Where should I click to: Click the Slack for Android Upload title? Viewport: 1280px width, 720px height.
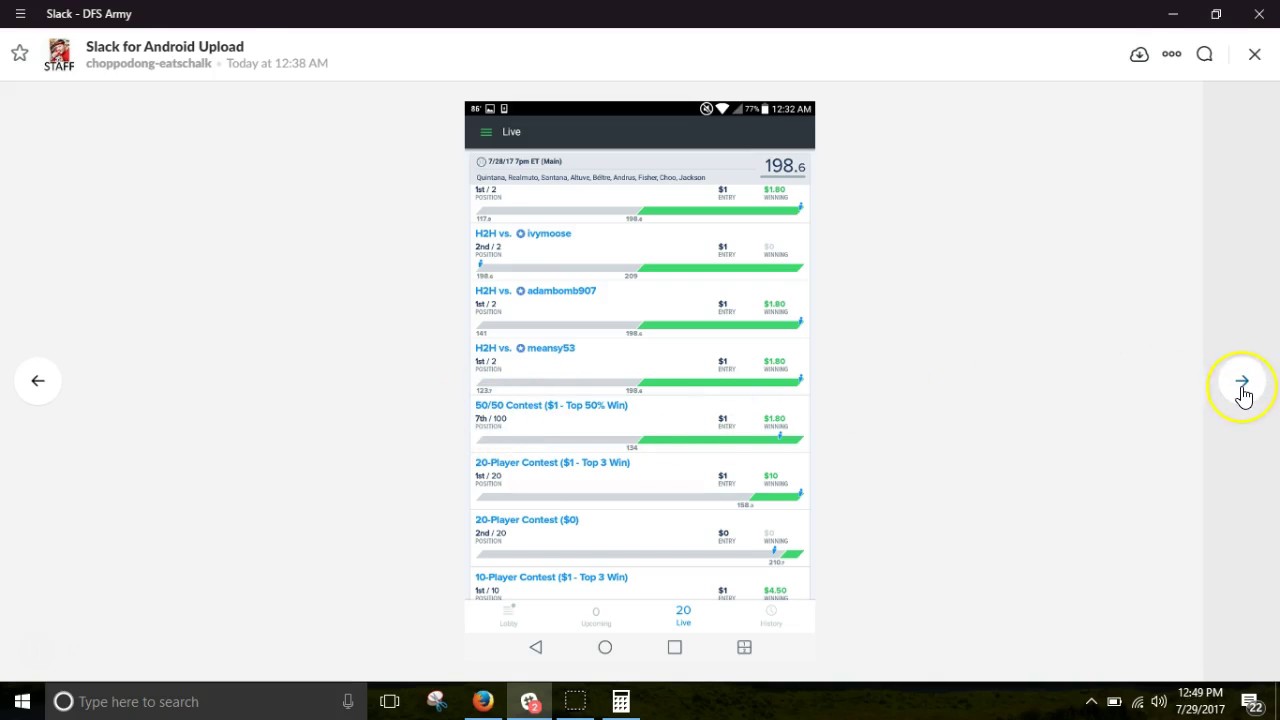click(x=165, y=46)
